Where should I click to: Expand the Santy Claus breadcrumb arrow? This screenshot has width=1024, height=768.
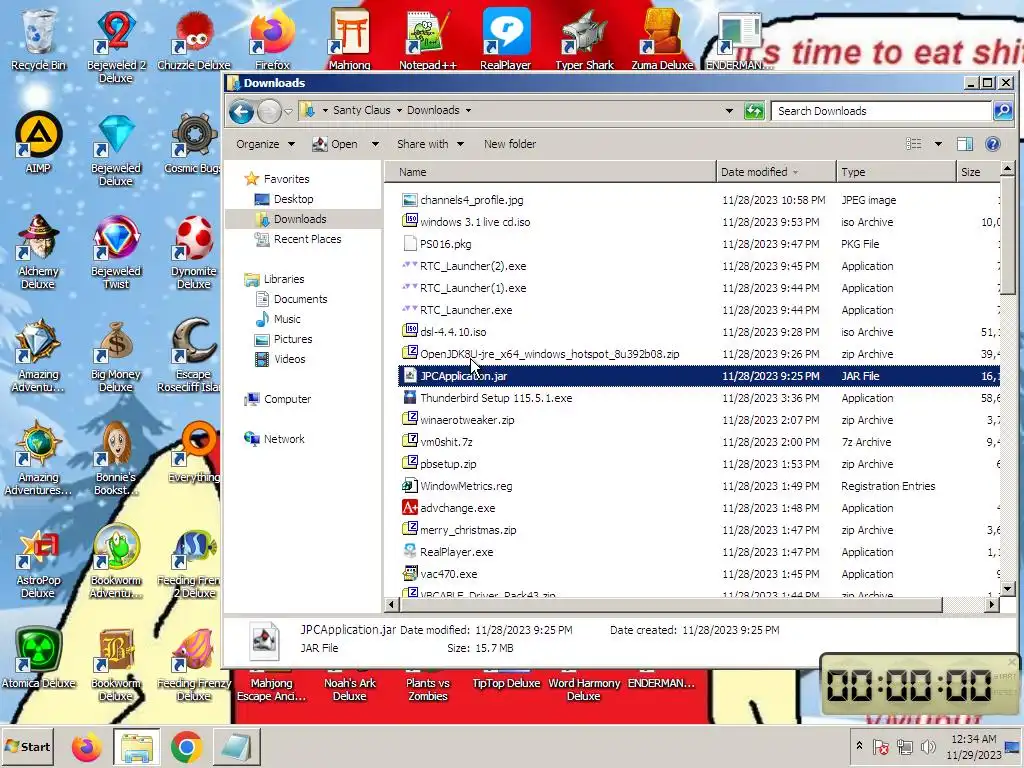pyautogui.click(x=399, y=110)
